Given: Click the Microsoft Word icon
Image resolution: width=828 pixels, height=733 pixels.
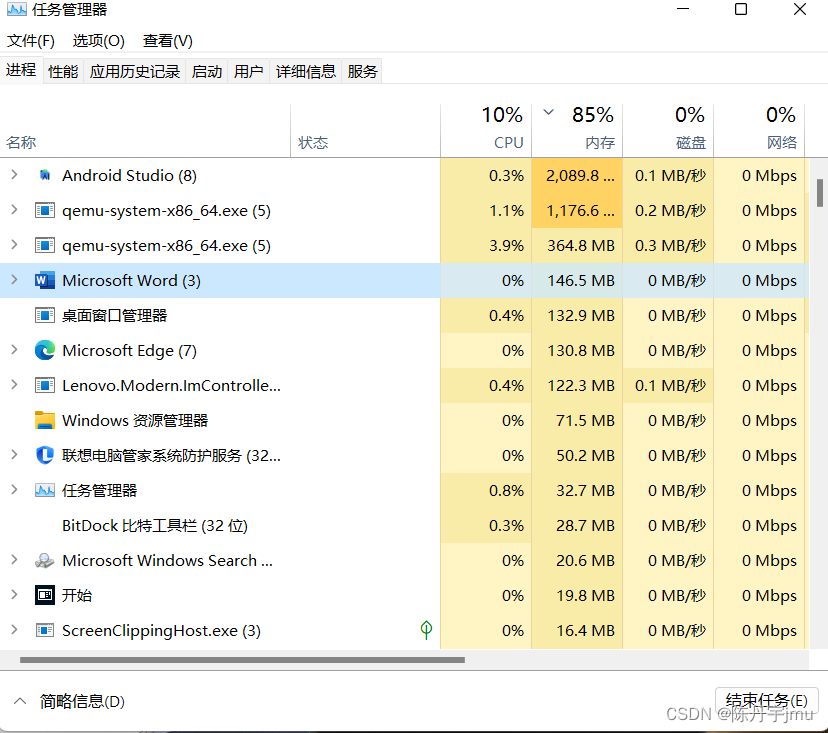Looking at the screenshot, I should pos(45,280).
